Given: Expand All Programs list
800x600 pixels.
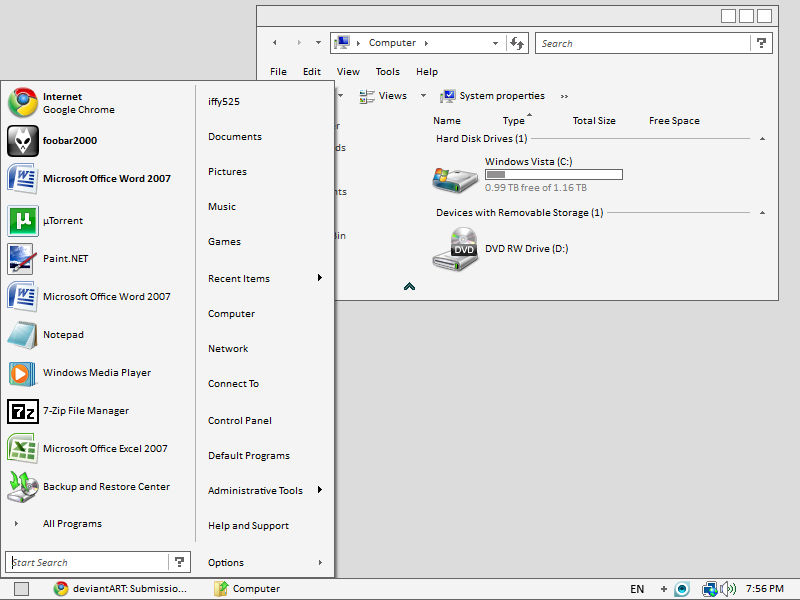Looking at the screenshot, I should click(16, 523).
